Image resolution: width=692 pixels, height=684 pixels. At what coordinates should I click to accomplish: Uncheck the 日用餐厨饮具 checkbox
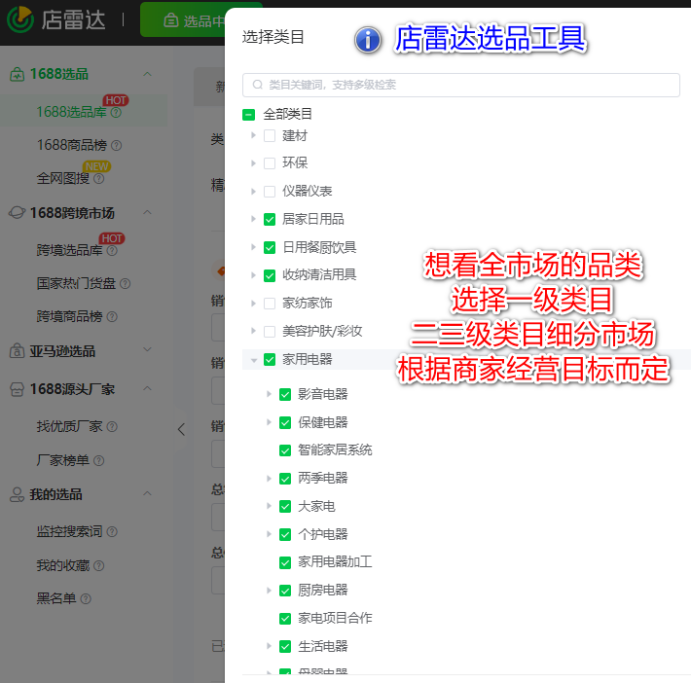tap(270, 248)
